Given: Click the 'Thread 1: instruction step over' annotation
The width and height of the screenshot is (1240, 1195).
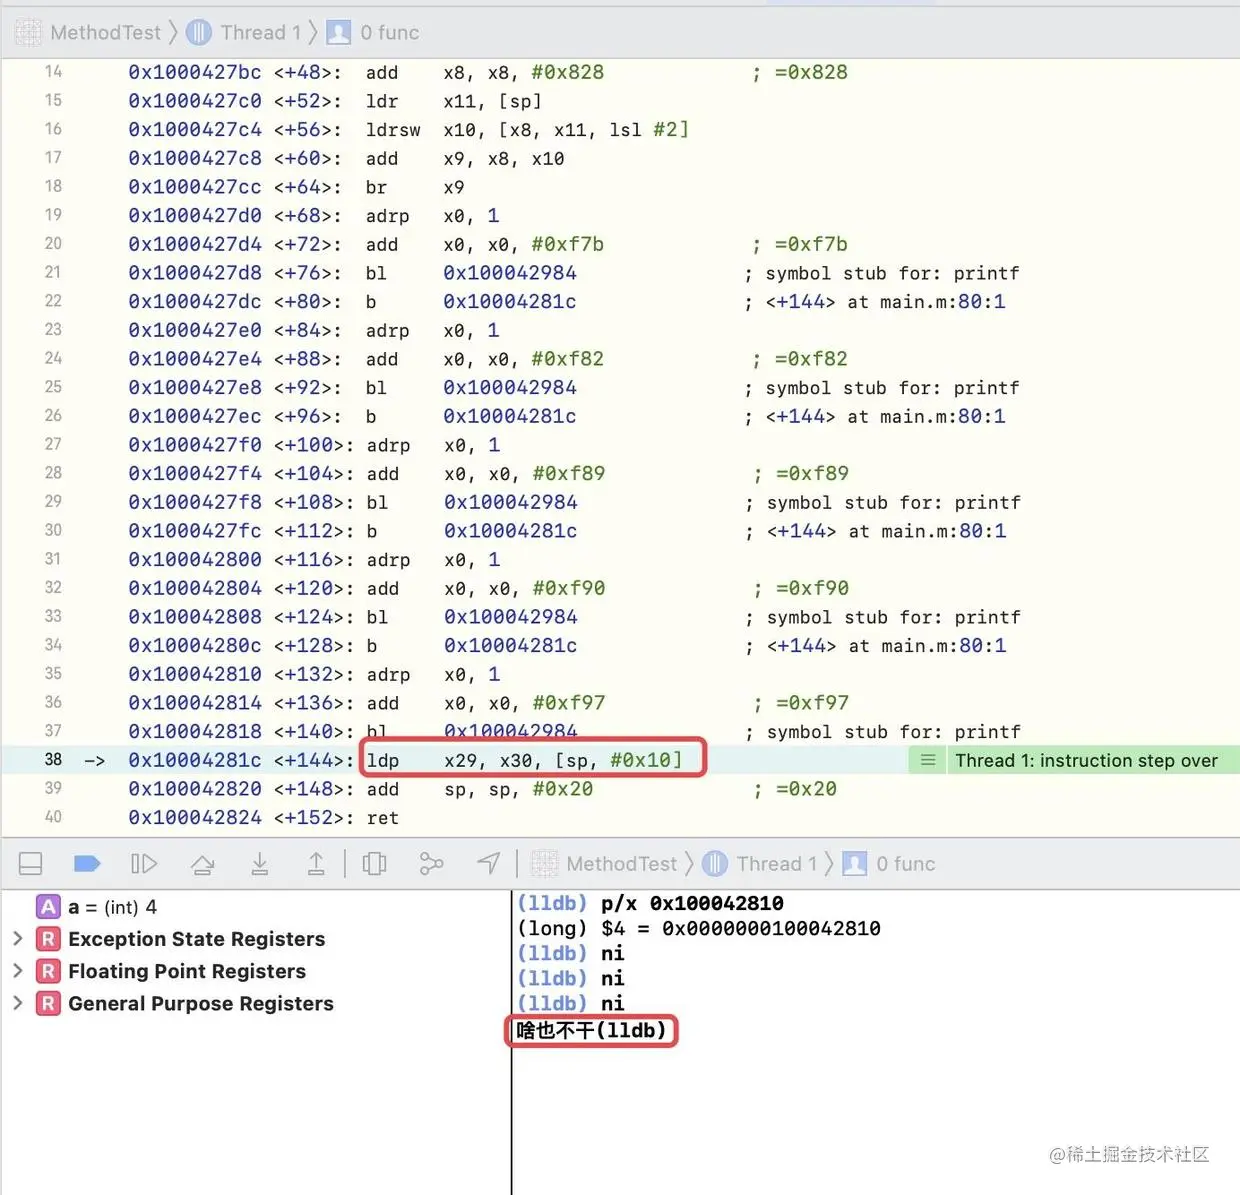Looking at the screenshot, I should point(1086,761).
